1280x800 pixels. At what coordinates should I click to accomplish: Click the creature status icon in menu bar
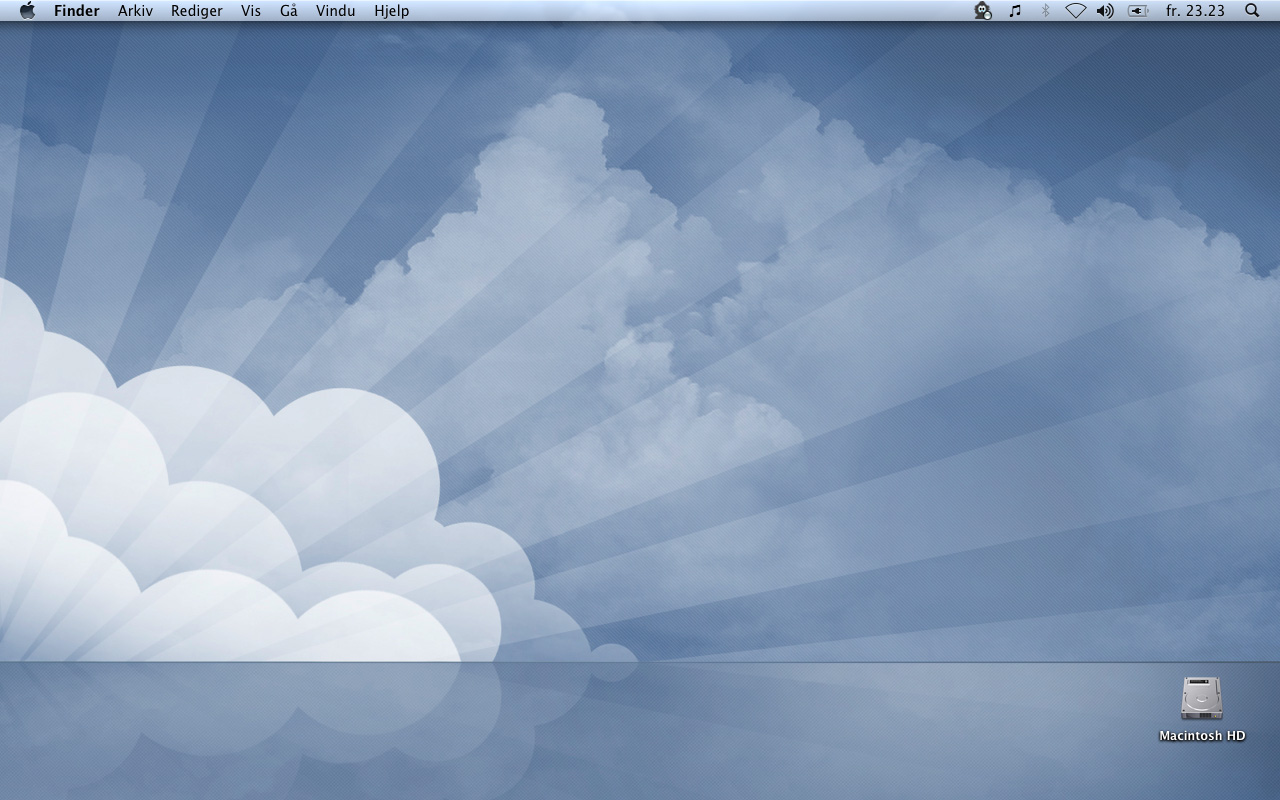(x=983, y=11)
